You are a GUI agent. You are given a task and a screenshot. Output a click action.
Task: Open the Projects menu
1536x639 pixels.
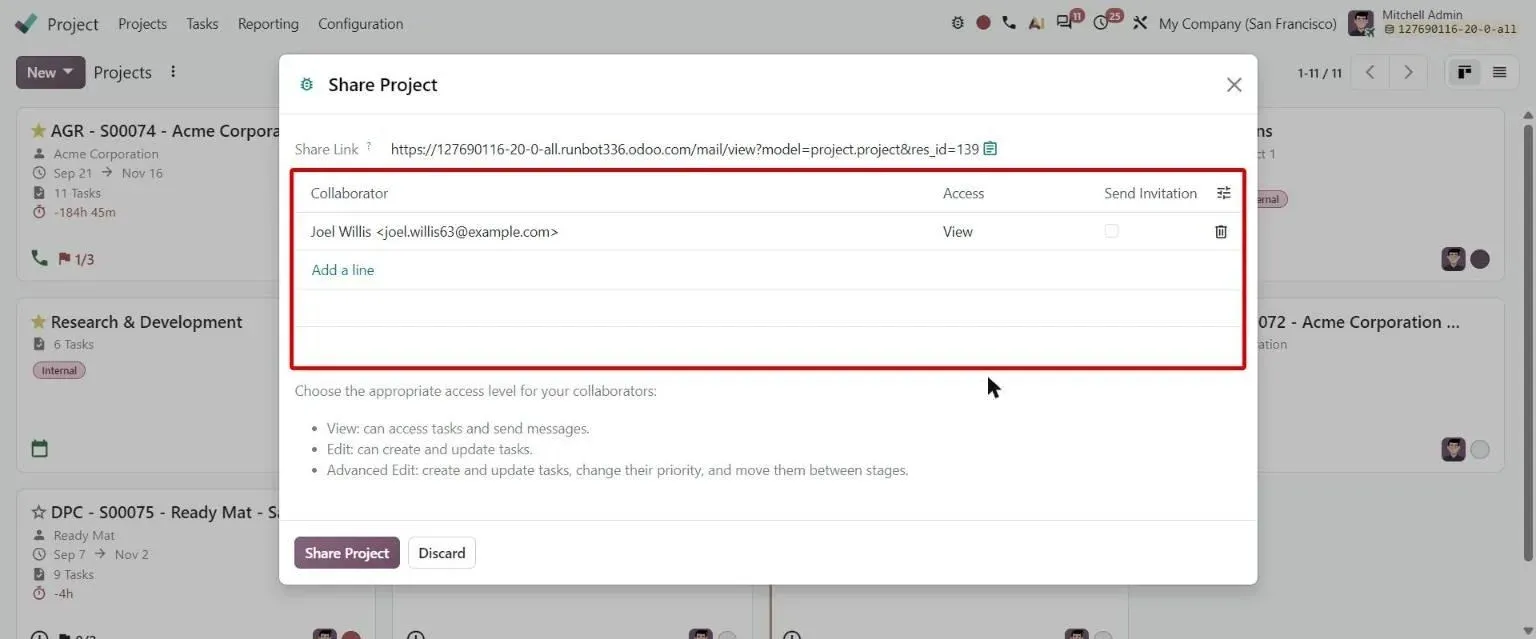click(x=142, y=23)
